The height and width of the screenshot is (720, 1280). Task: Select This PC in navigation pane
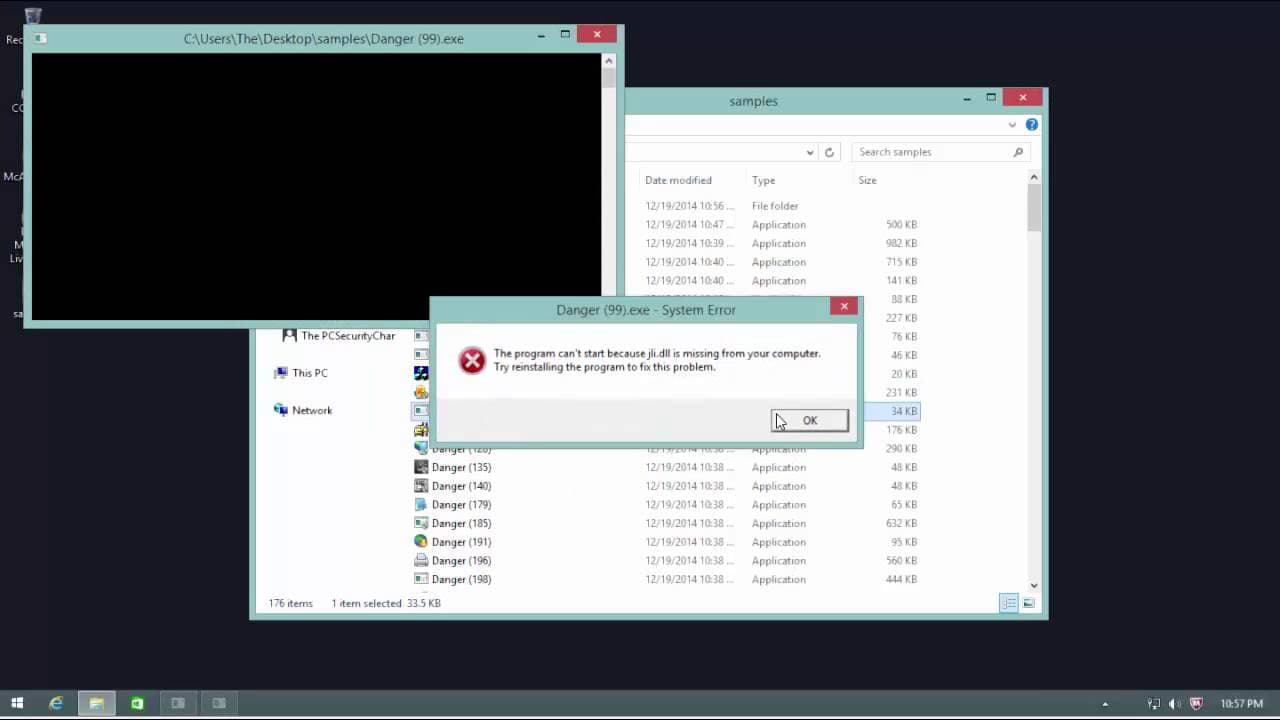click(x=309, y=373)
